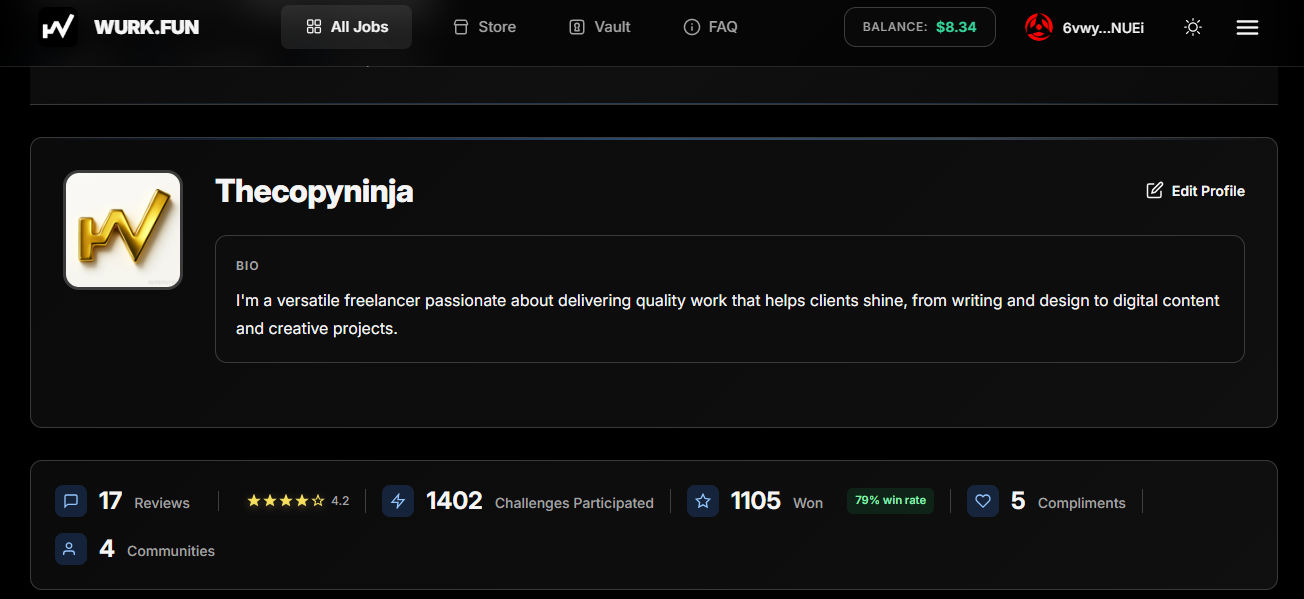Click the Edit Profile pencil icon
The image size is (1304, 599).
[x=1154, y=190]
